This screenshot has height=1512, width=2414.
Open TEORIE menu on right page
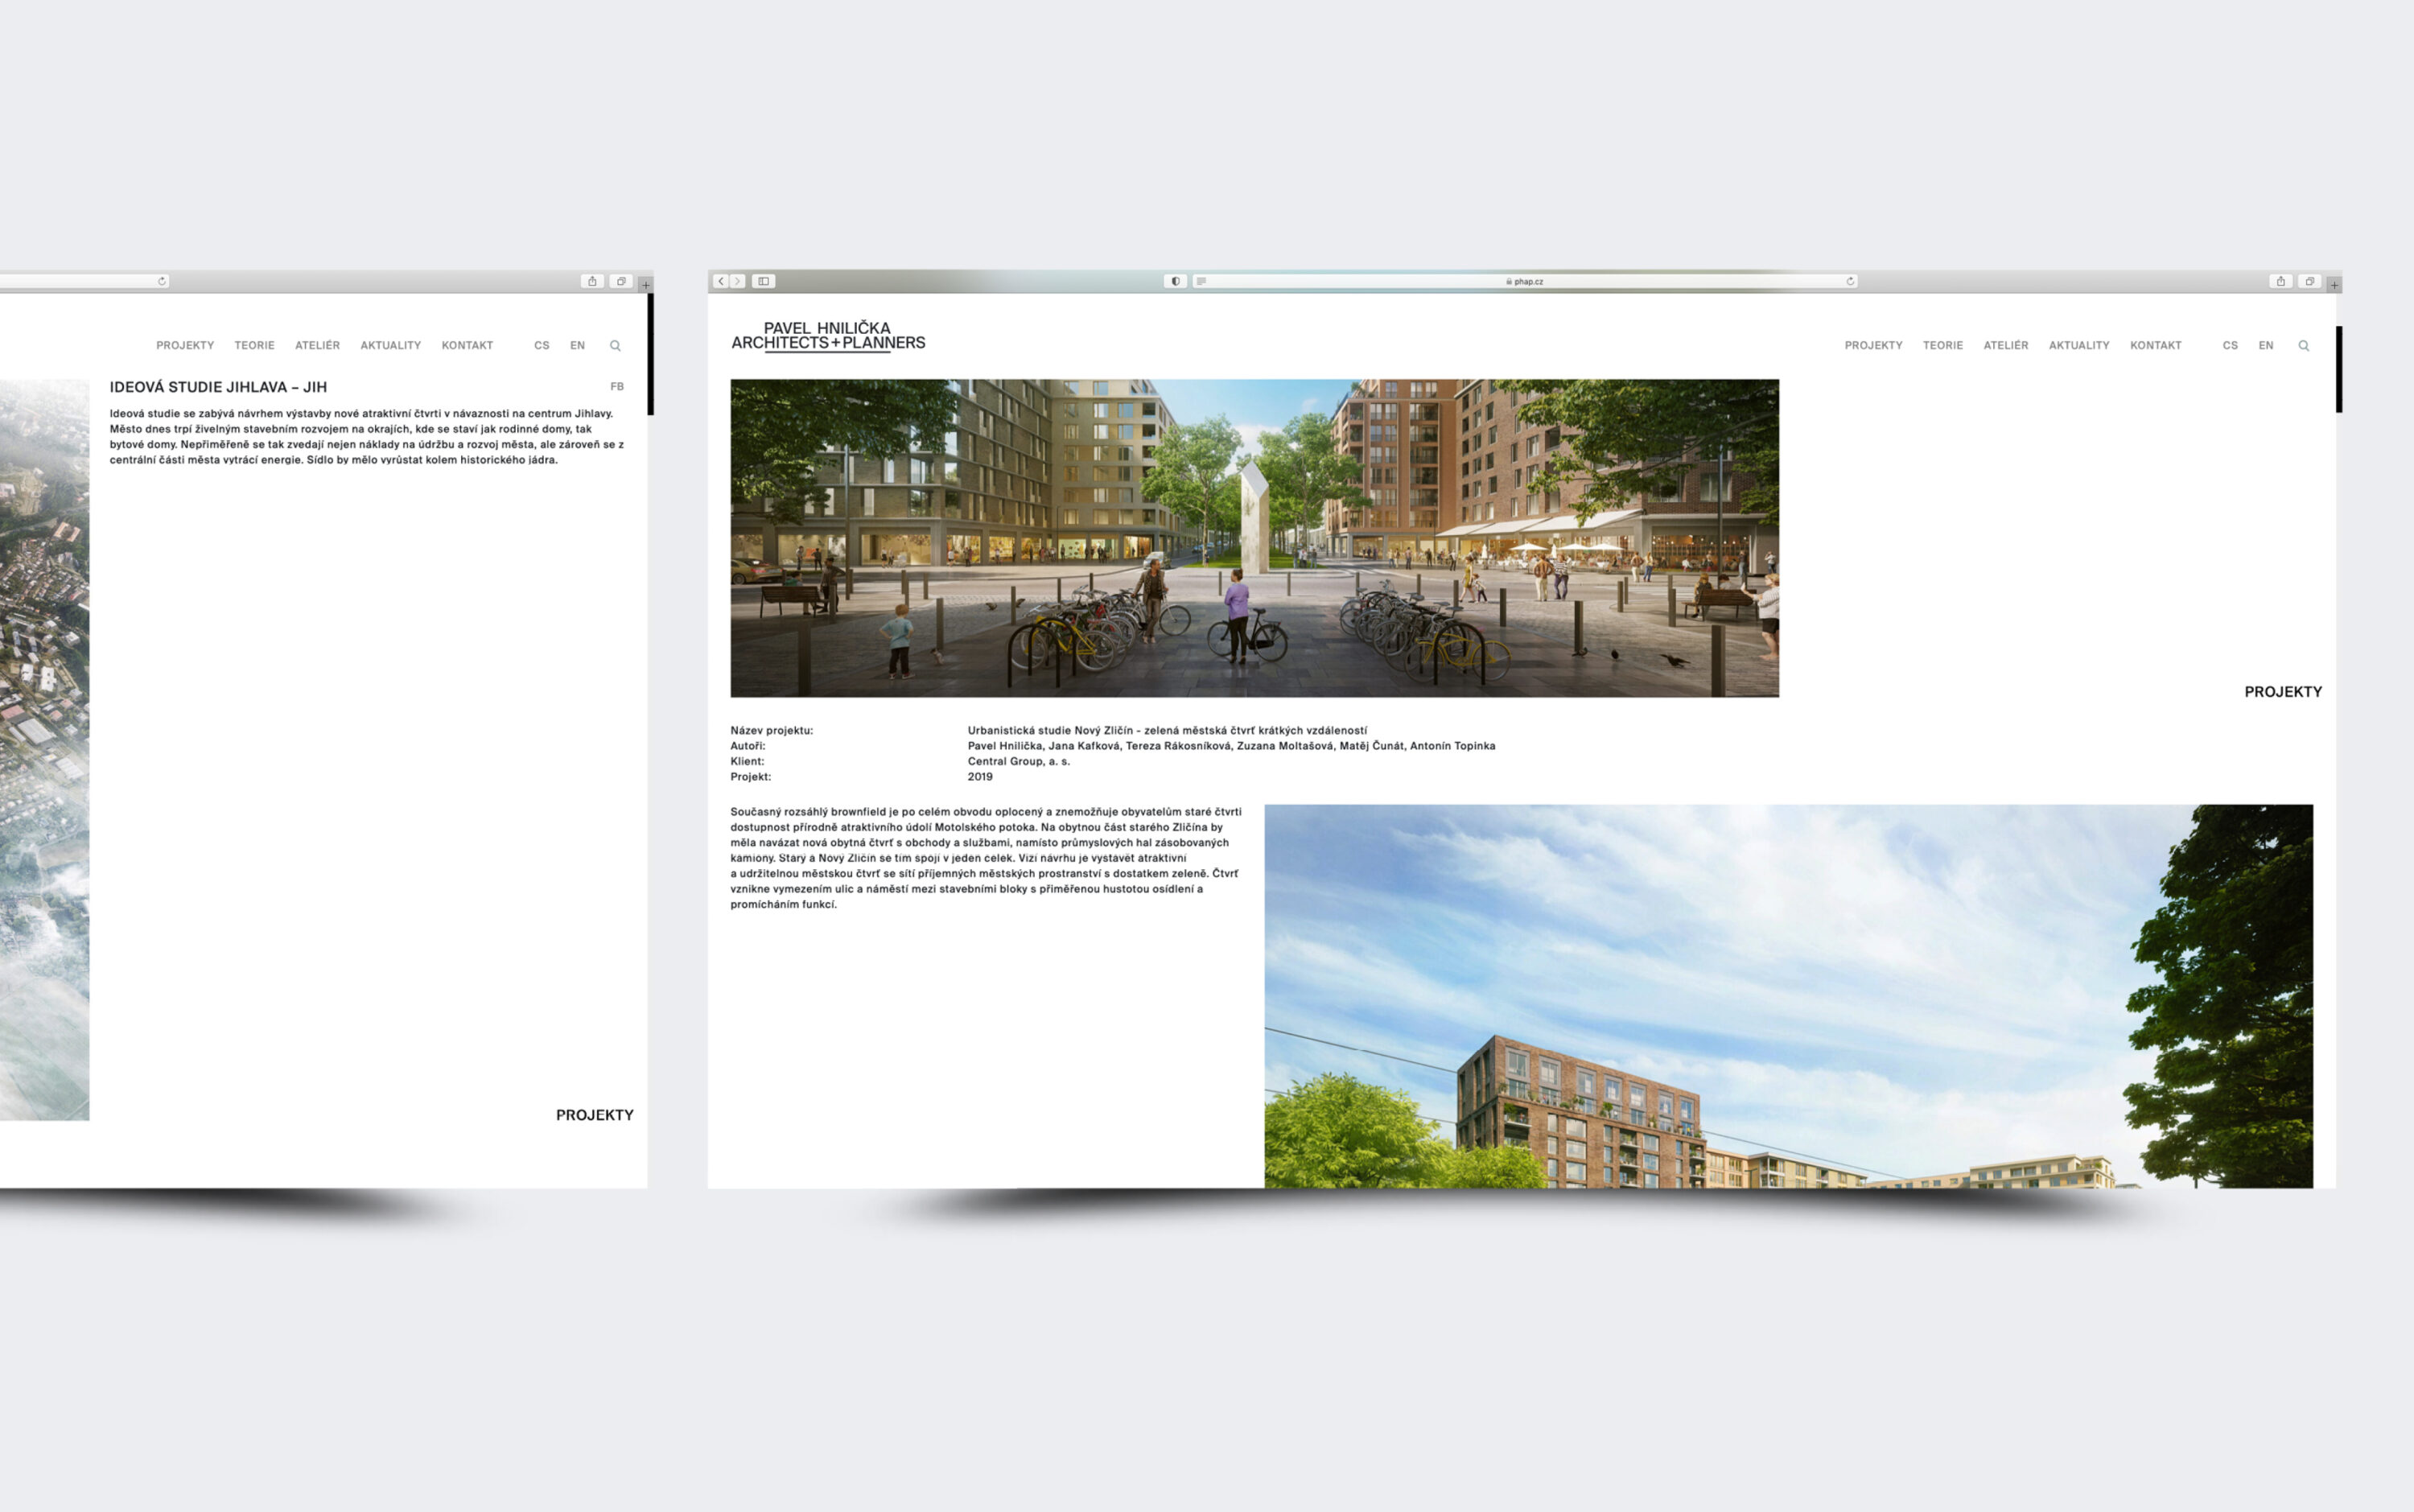pyautogui.click(x=1942, y=345)
